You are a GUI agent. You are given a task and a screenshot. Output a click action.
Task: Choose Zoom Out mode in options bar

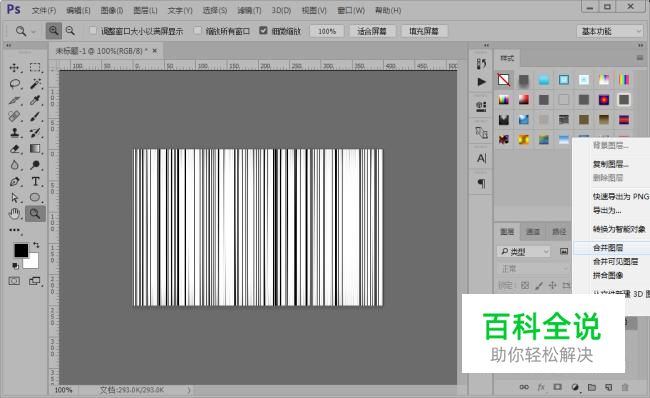[70, 31]
